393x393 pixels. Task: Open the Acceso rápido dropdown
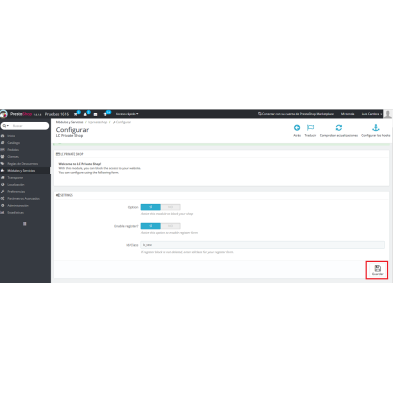[127, 114]
